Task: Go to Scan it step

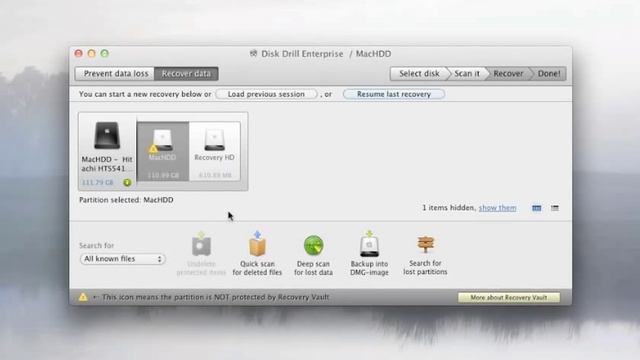Action: 467,73
